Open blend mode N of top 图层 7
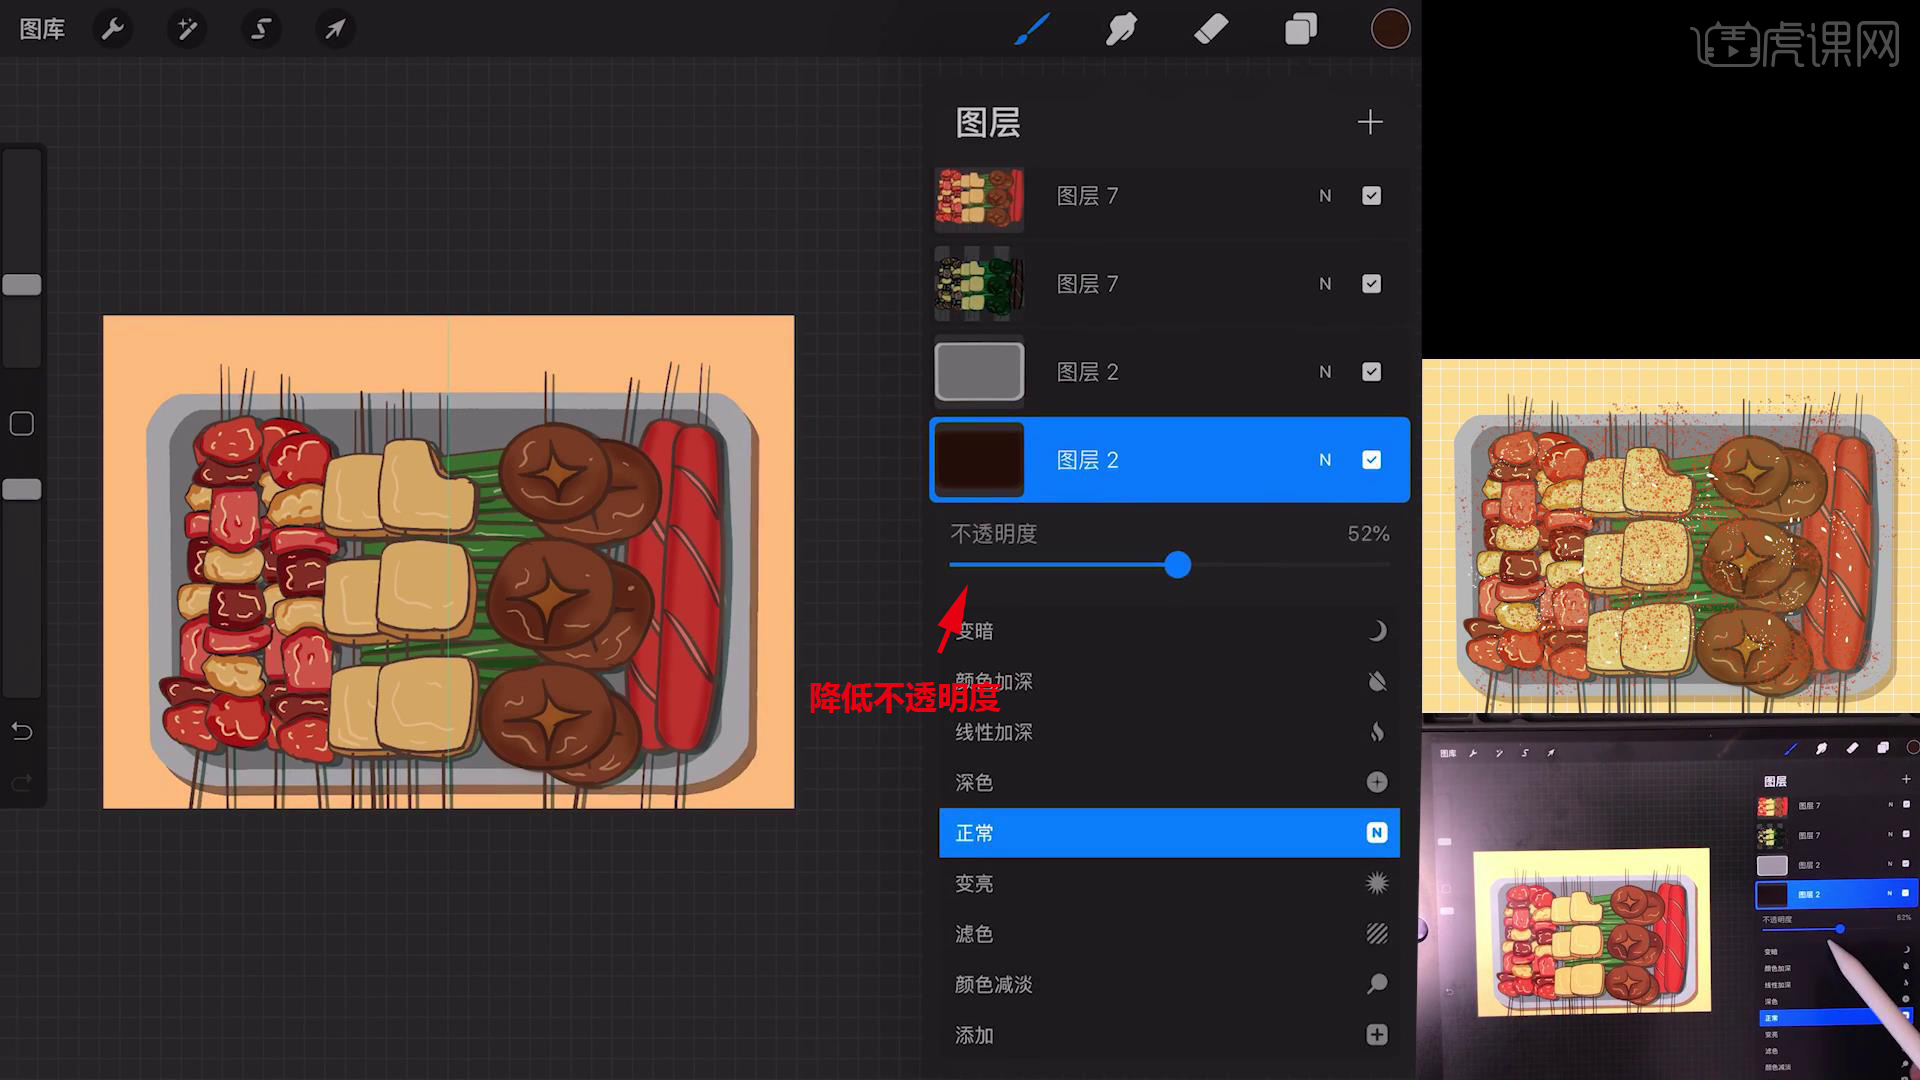Screen dimensions: 1920x1080 (1325, 196)
